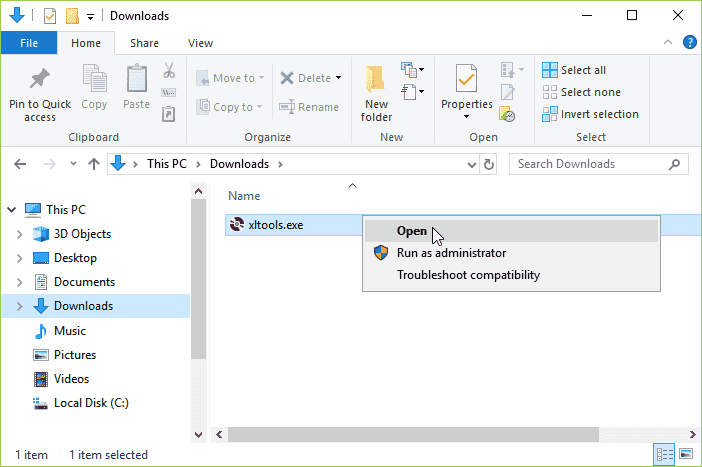Click the History icon in the Open group
Viewport: 702px width, 467px height.
(x=507, y=114)
